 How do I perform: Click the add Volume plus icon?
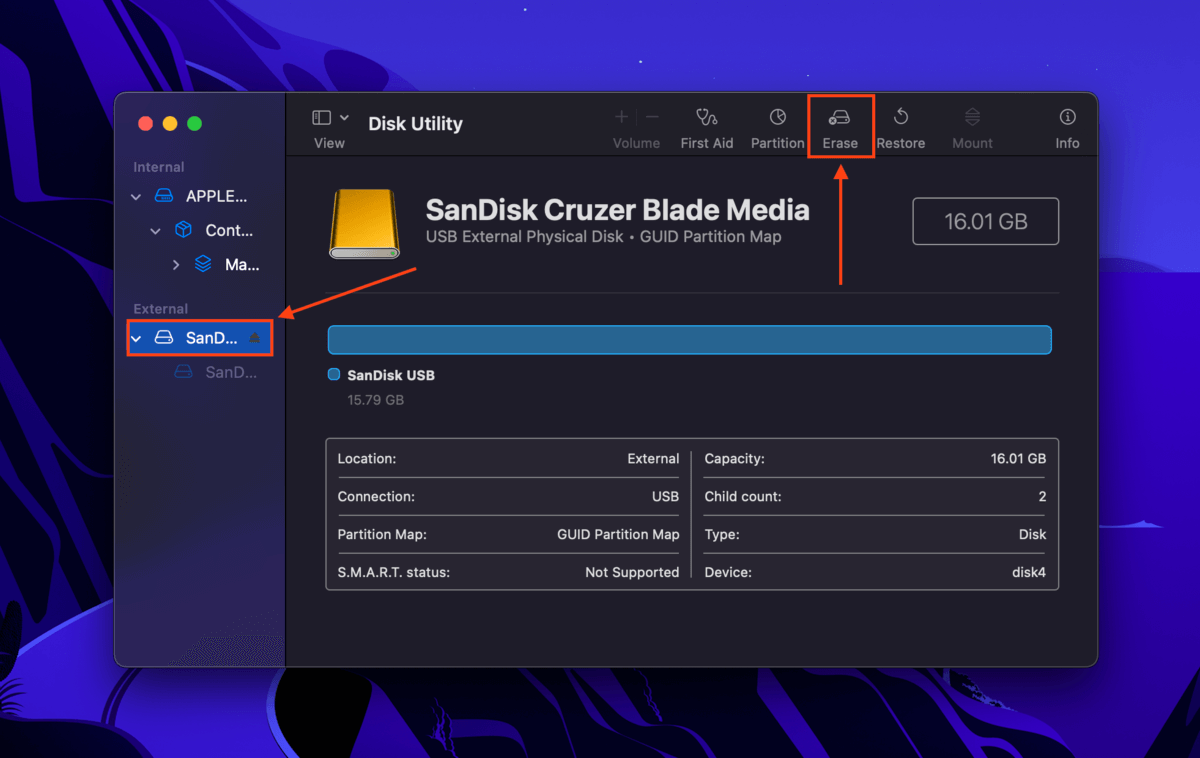point(622,117)
